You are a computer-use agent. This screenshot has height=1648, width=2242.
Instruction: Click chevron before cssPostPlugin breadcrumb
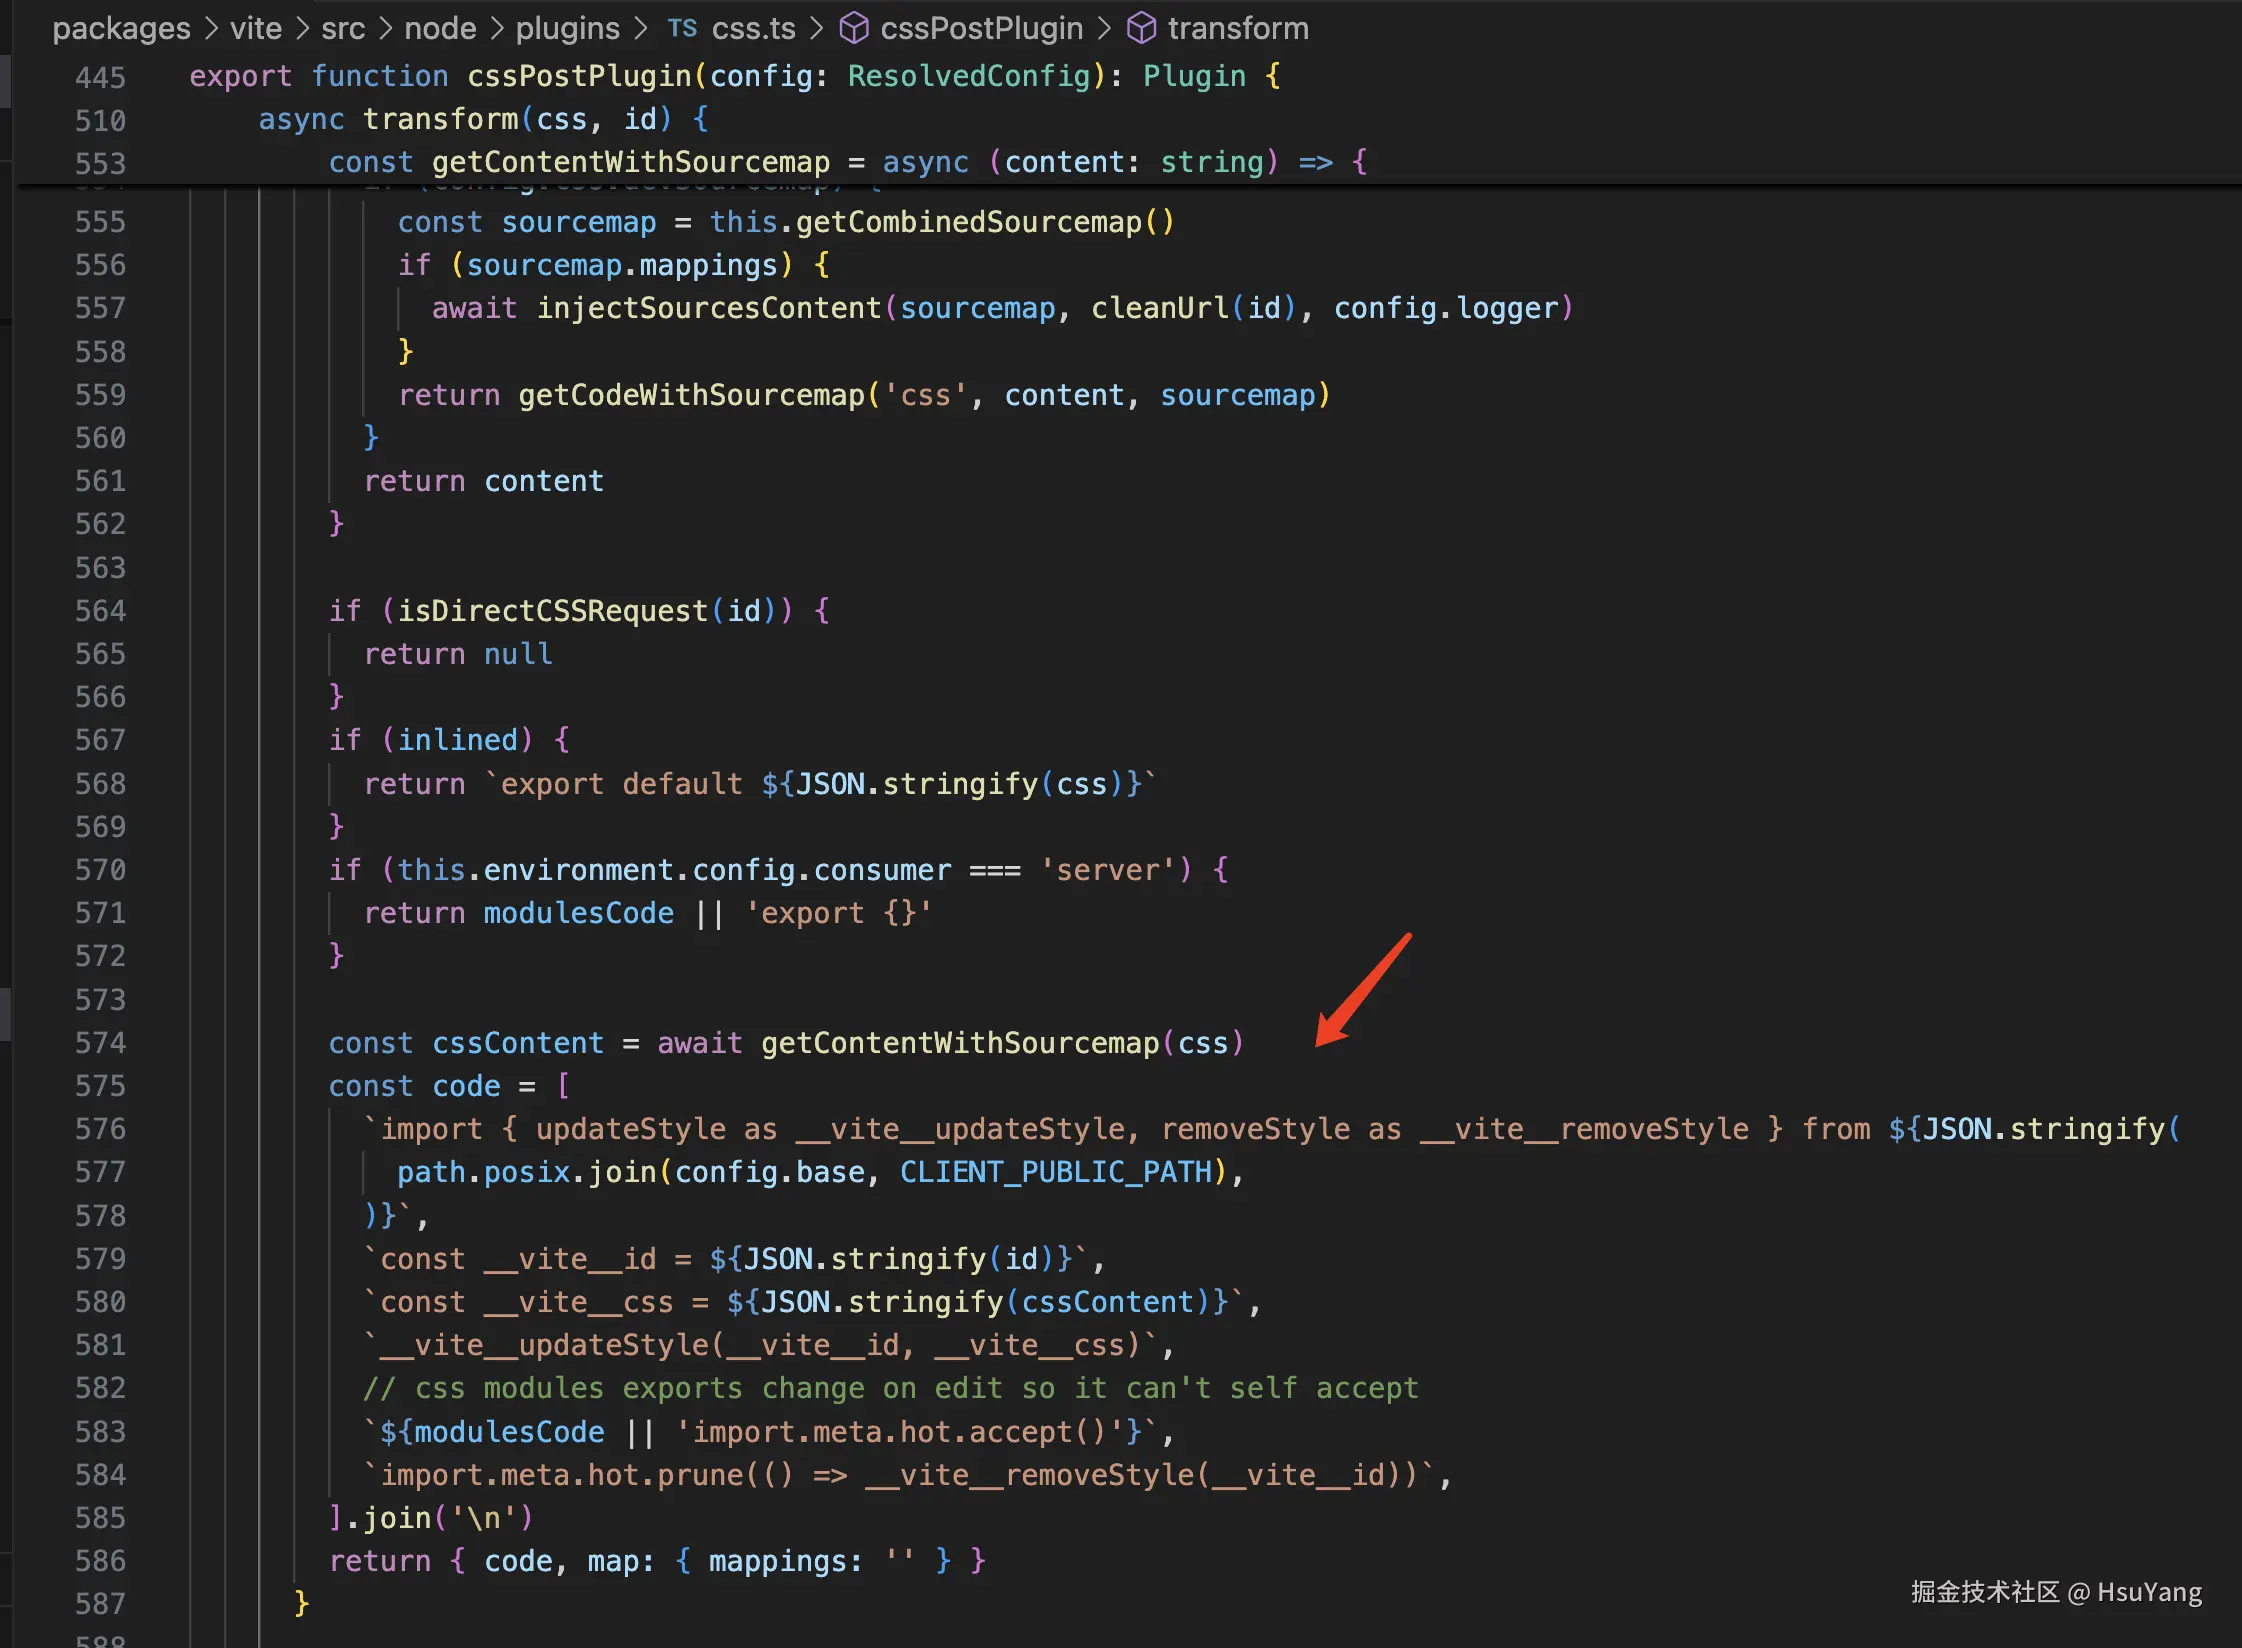coord(817,28)
